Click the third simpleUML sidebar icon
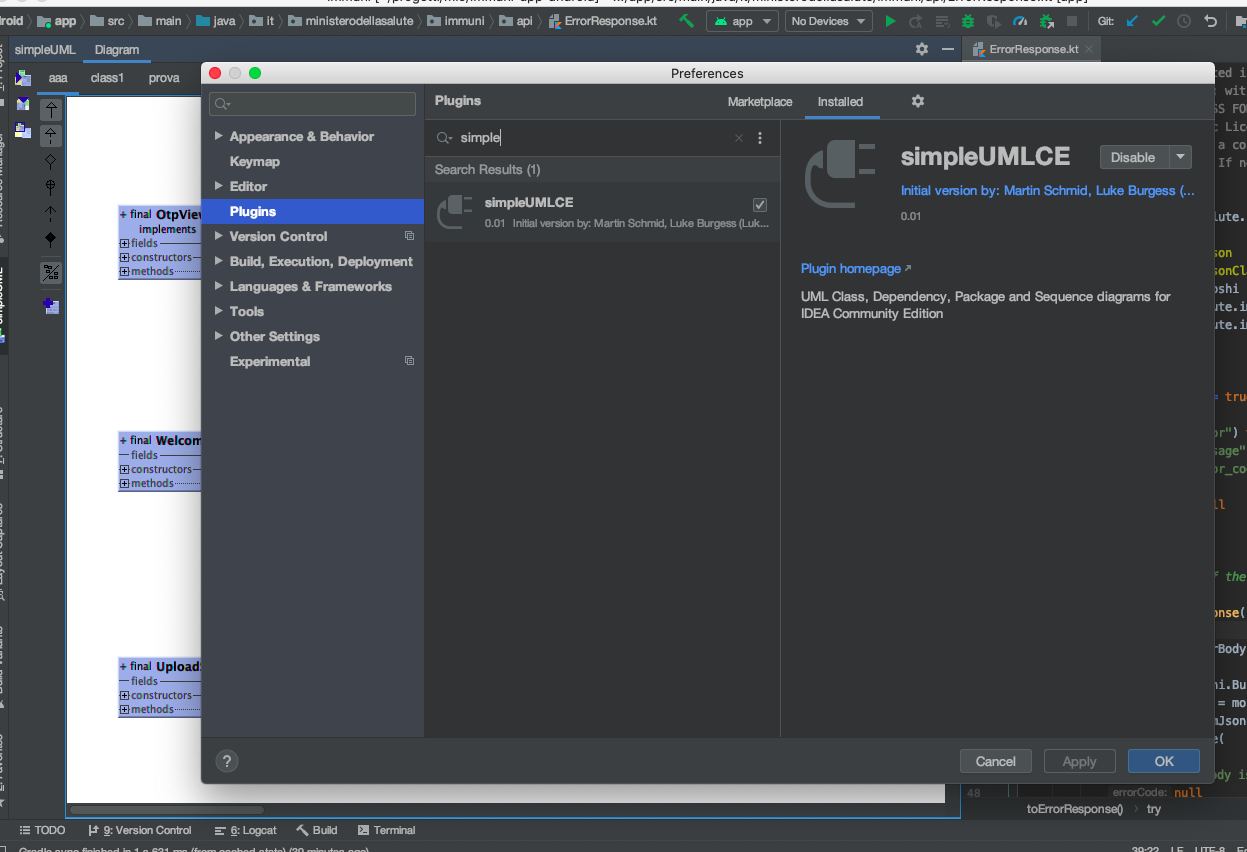Viewport: 1247px width, 852px height. pos(23,130)
